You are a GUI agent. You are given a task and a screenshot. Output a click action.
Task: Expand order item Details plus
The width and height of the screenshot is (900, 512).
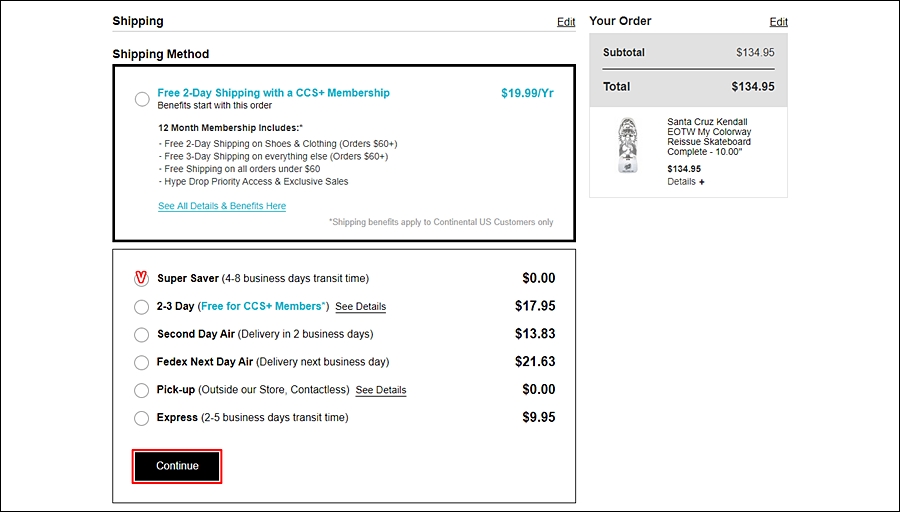685,181
